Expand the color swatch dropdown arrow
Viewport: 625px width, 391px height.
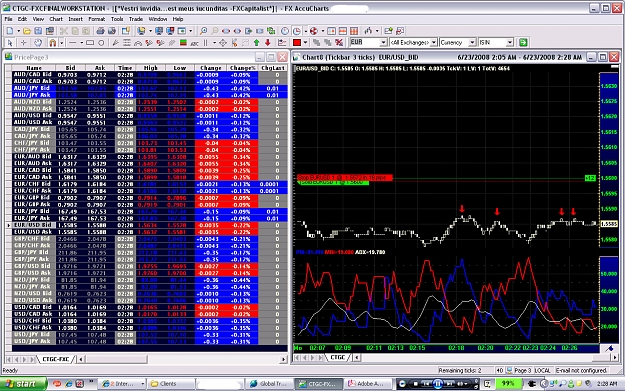tap(305, 42)
